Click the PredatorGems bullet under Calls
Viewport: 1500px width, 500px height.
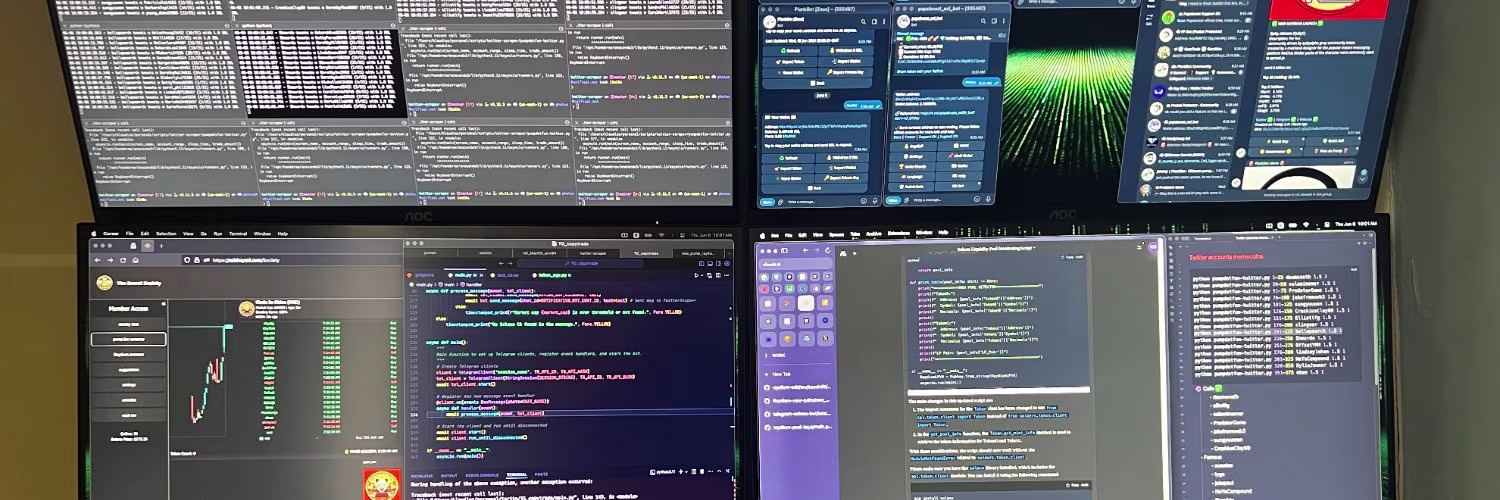click(1229, 422)
